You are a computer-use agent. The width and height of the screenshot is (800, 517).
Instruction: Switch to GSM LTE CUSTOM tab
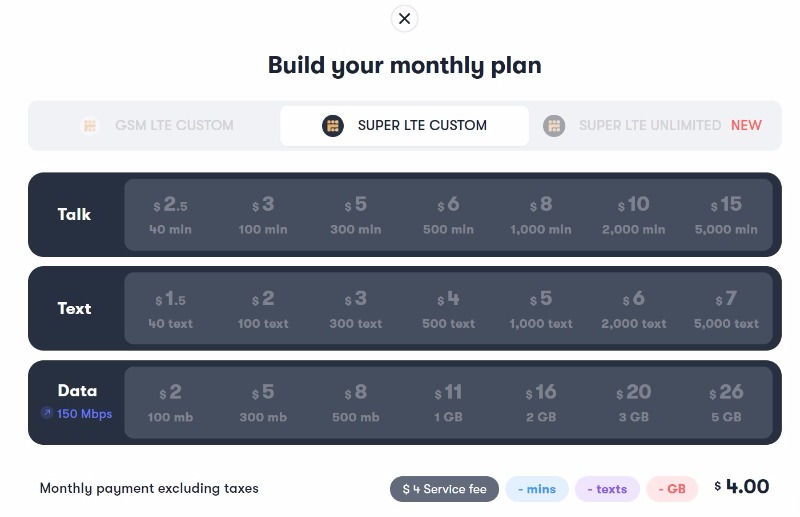[x=156, y=126]
